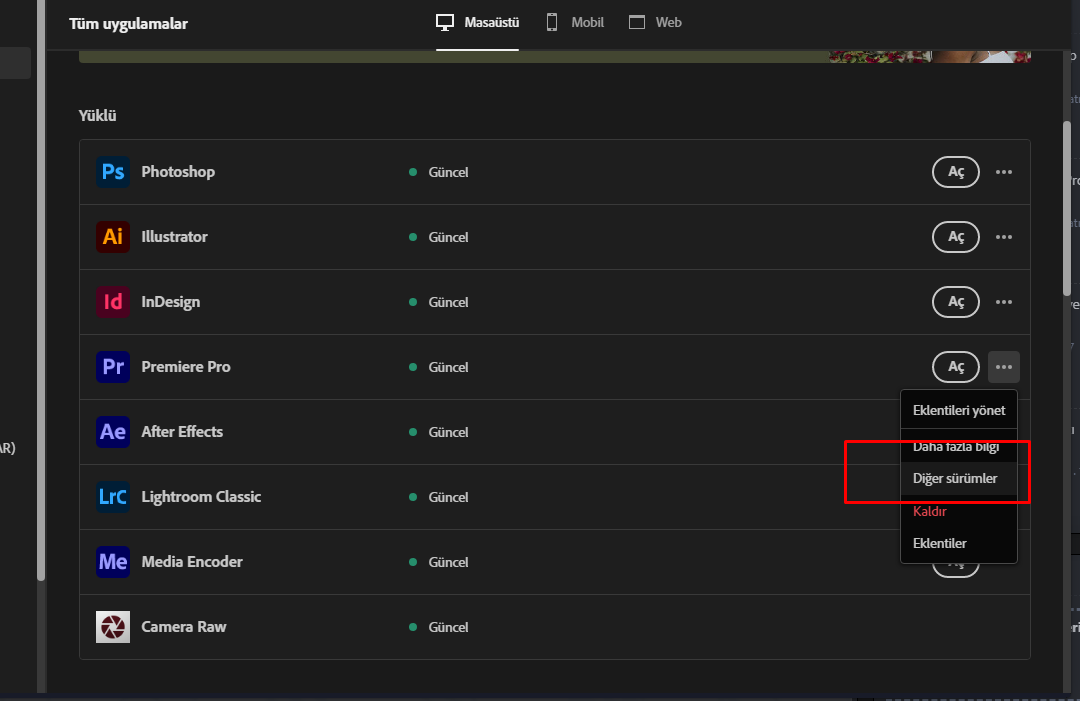Click the Lightroom Classic LrC app icon
The height and width of the screenshot is (701, 1080).
click(x=113, y=496)
